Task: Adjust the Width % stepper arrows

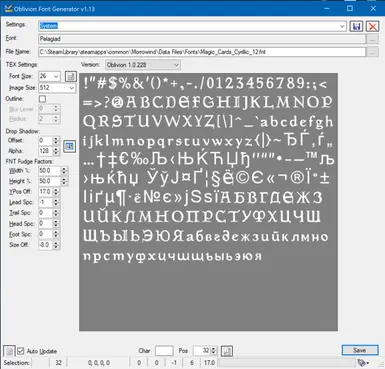Action: (x=64, y=171)
